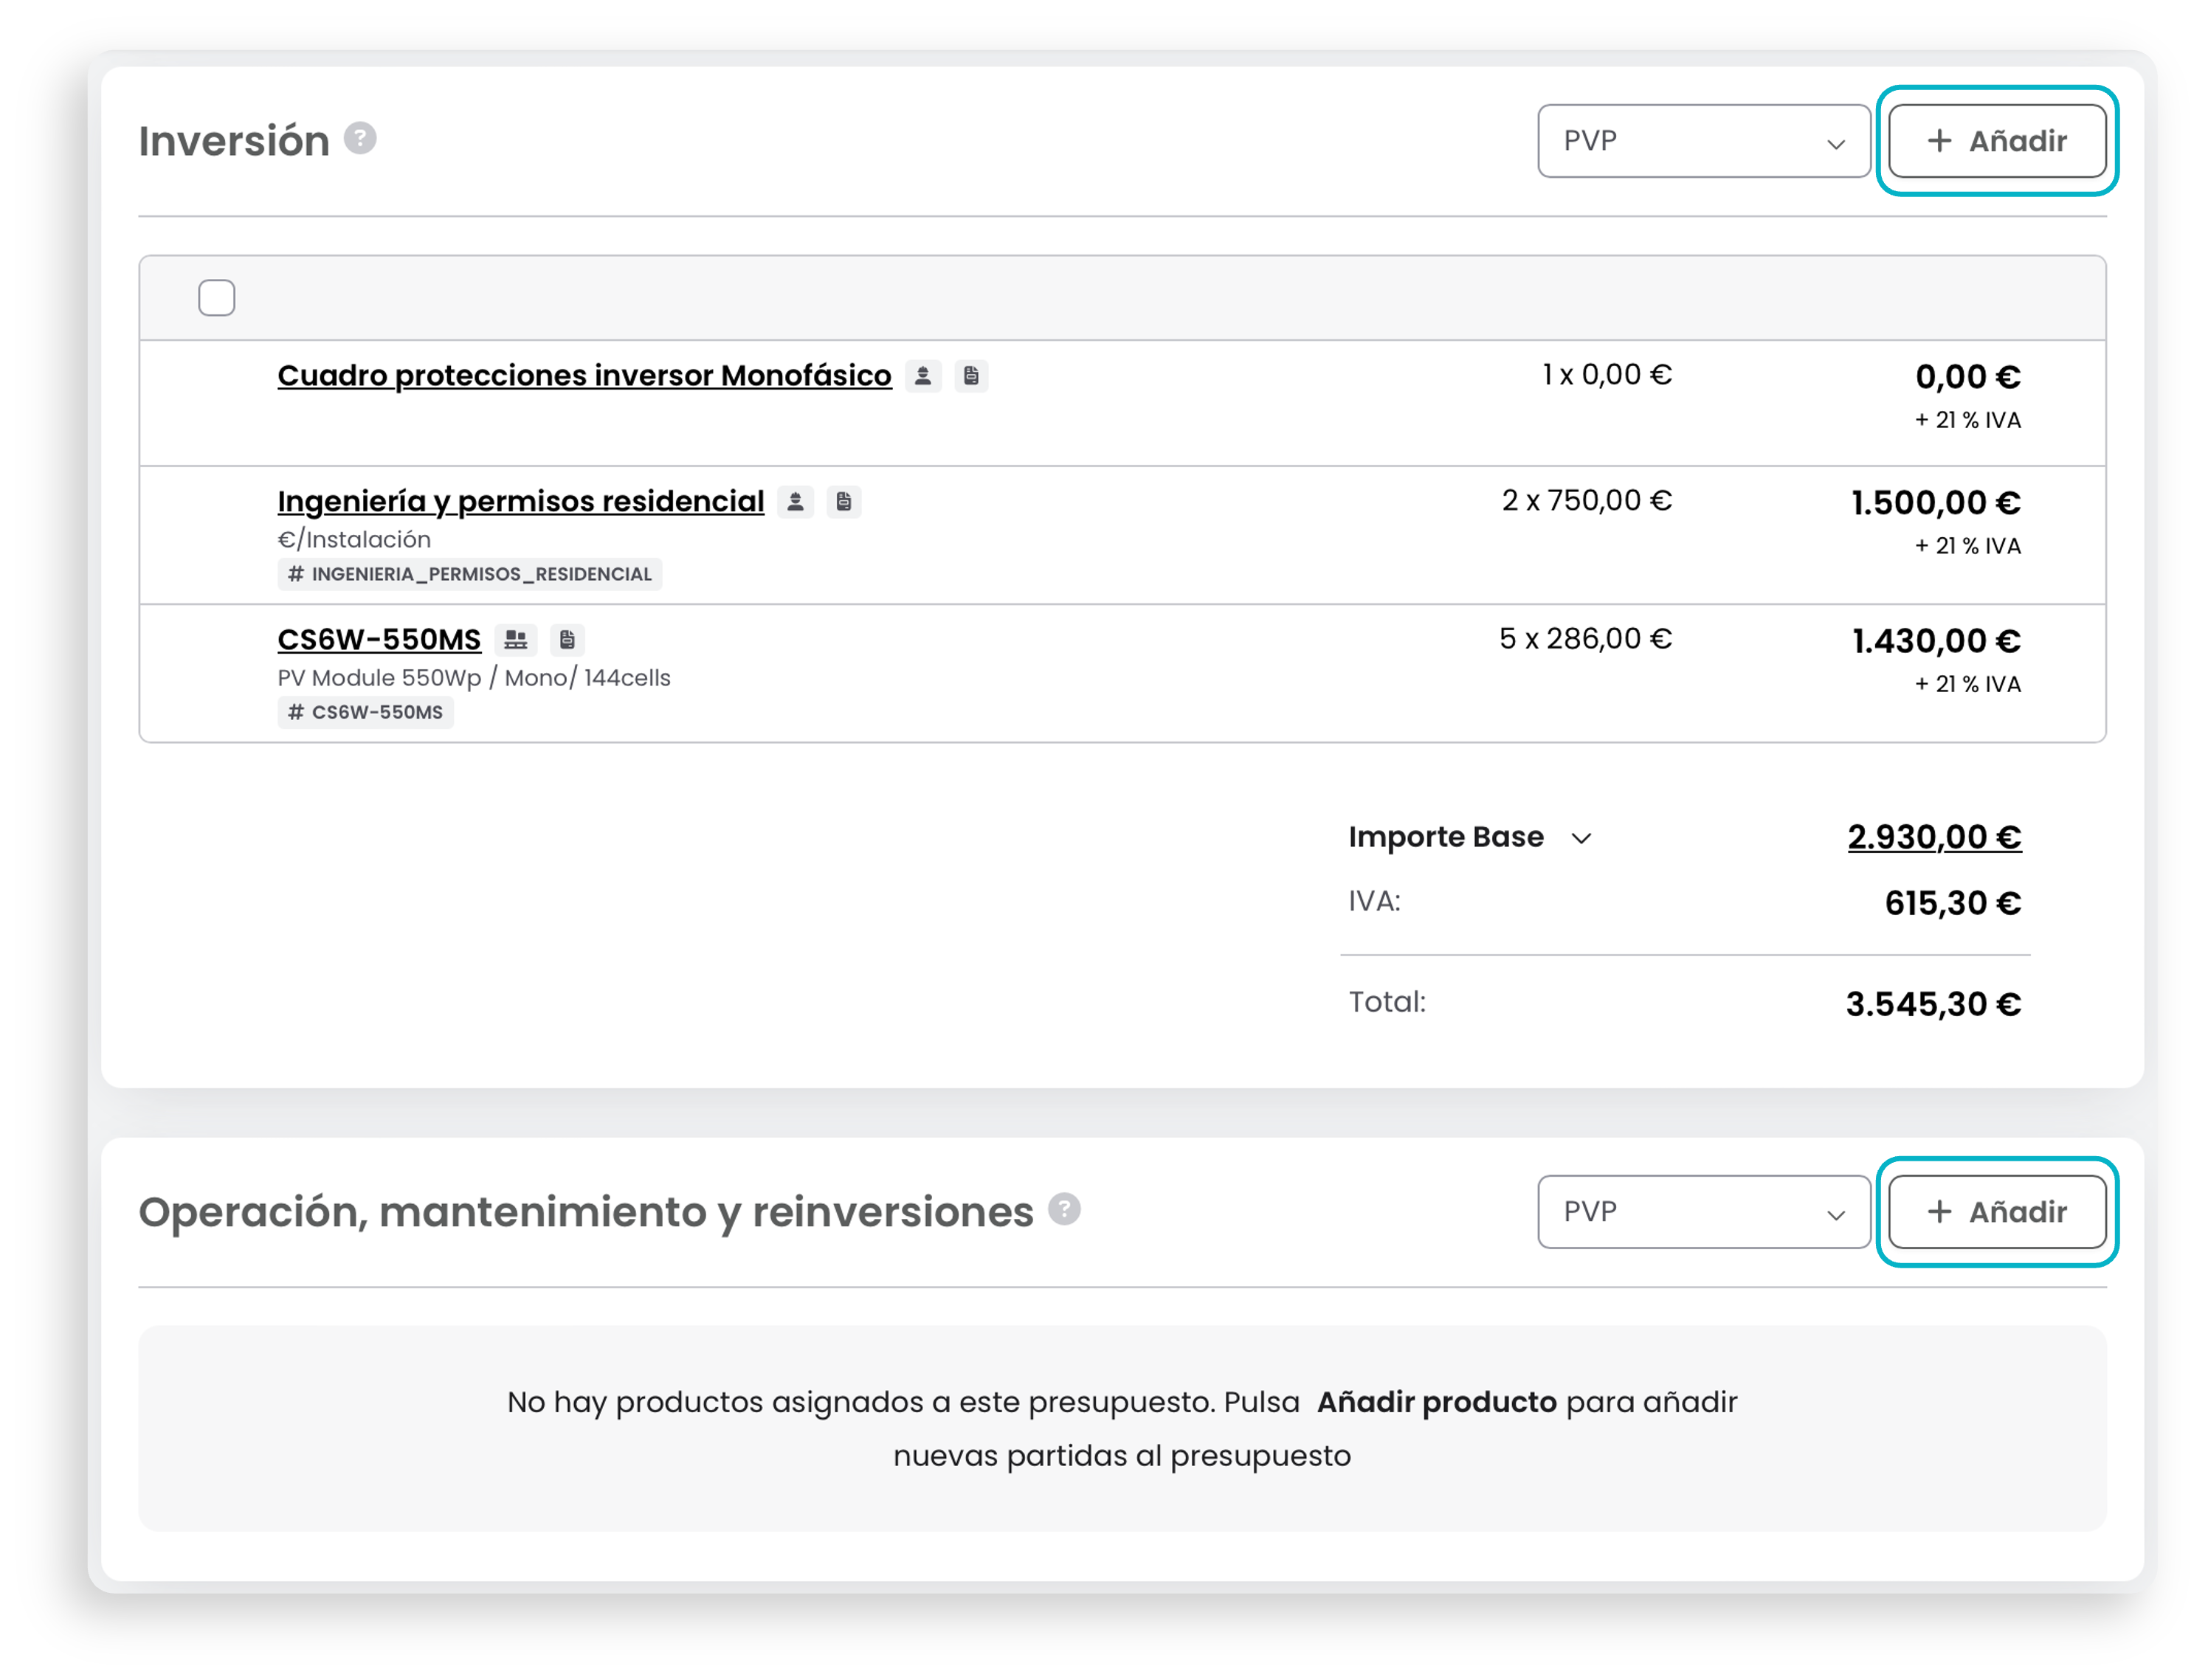
Task: Tick the select-all checkbox in table header
Action: tap(217, 298)
